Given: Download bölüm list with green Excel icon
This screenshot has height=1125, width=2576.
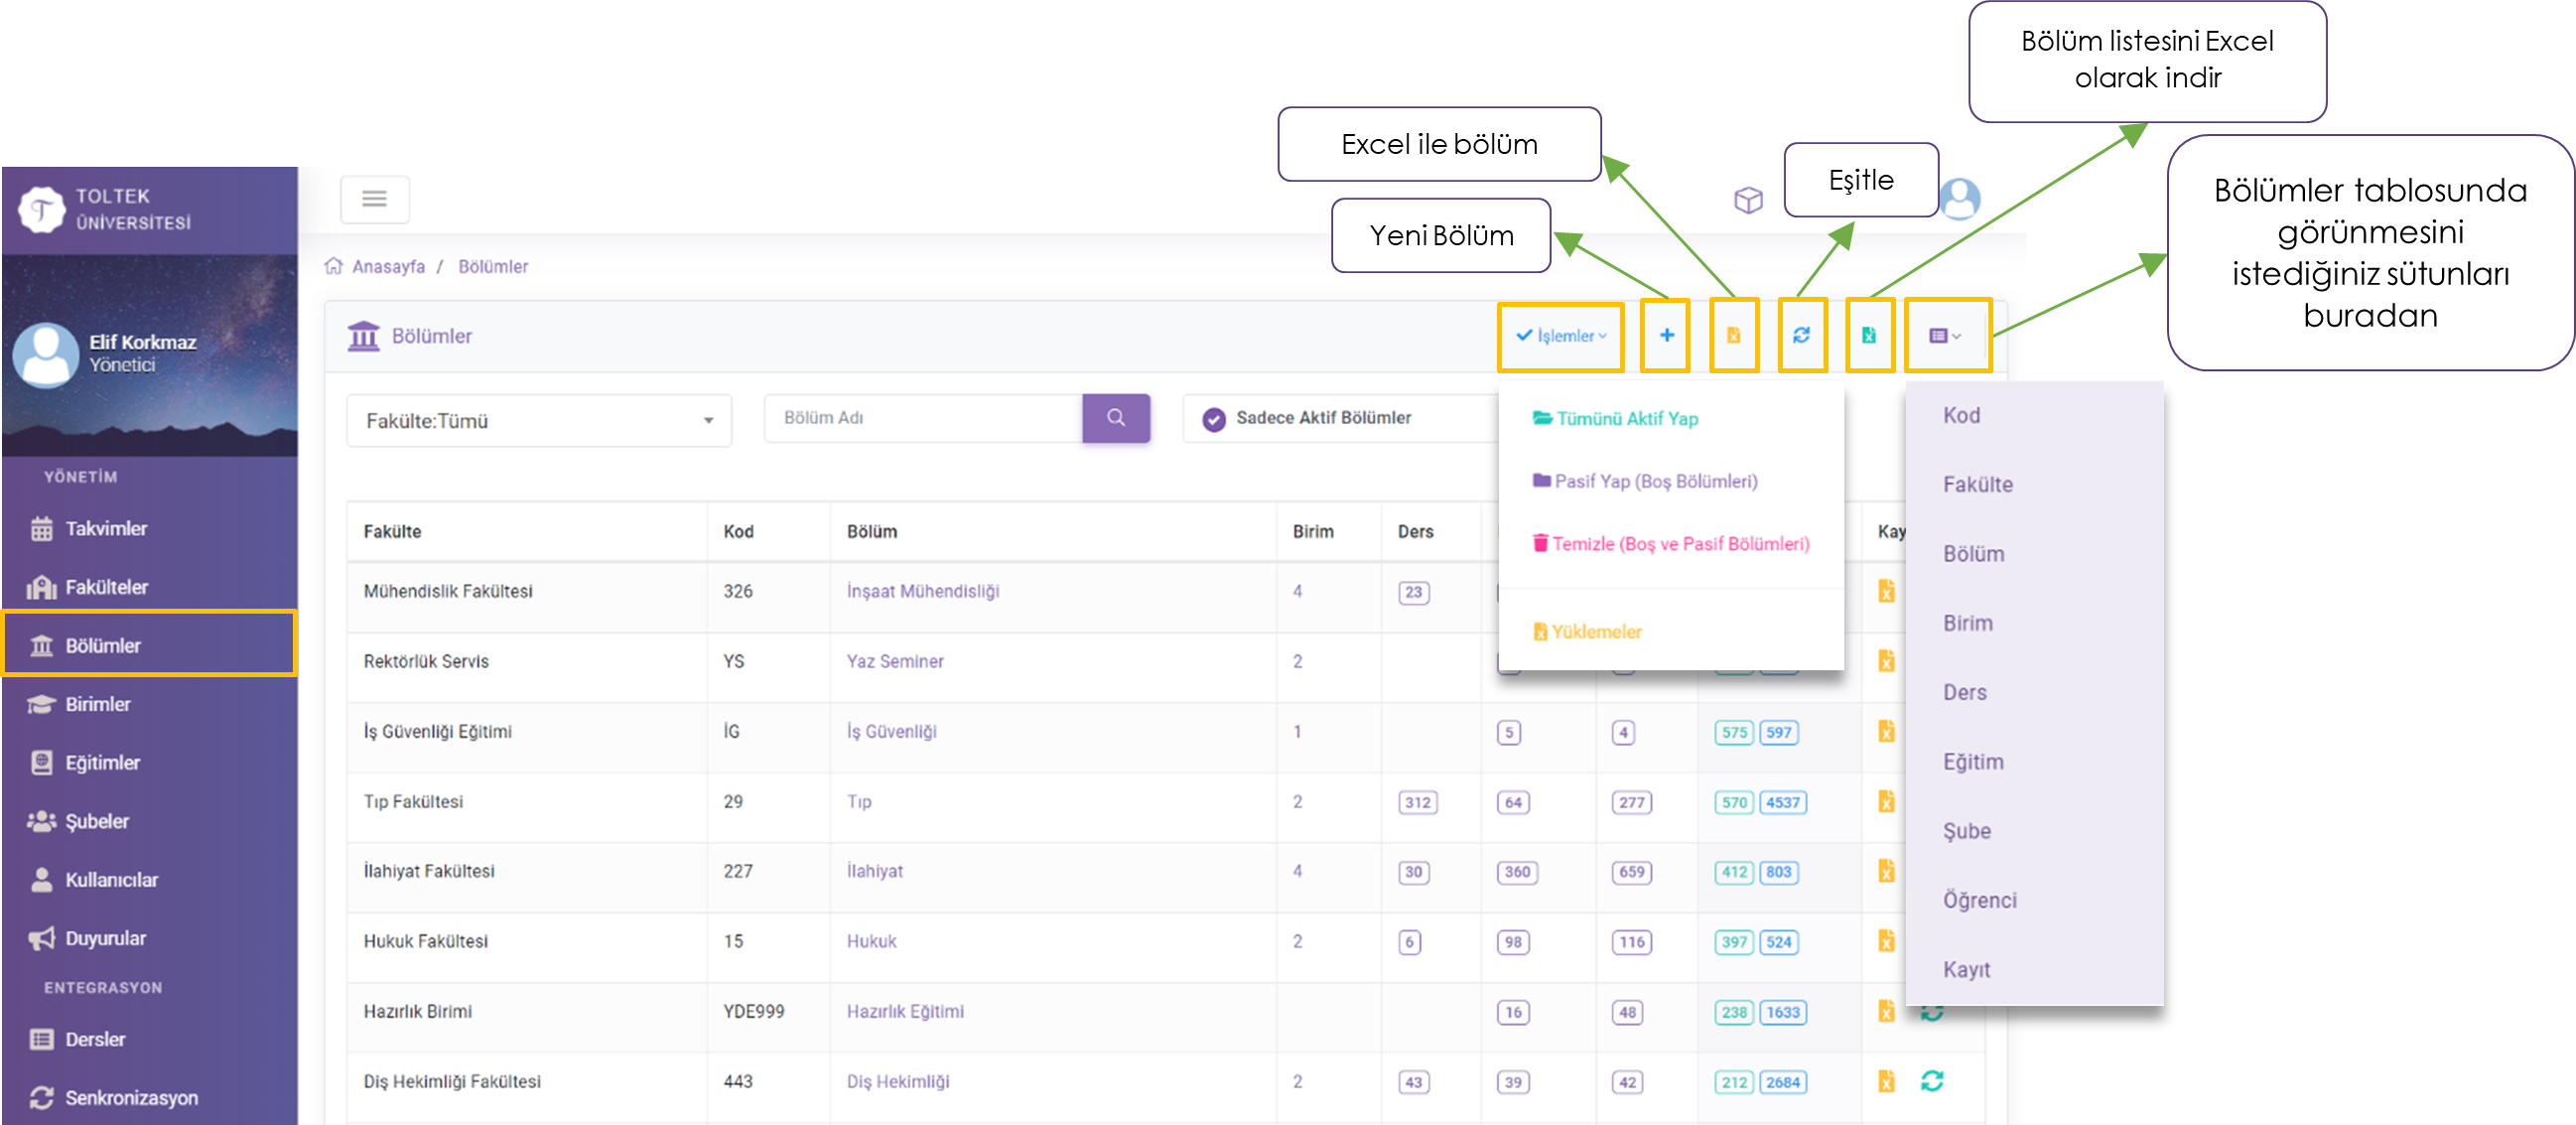Looking at the screenshot, I should pos(1868,335).
